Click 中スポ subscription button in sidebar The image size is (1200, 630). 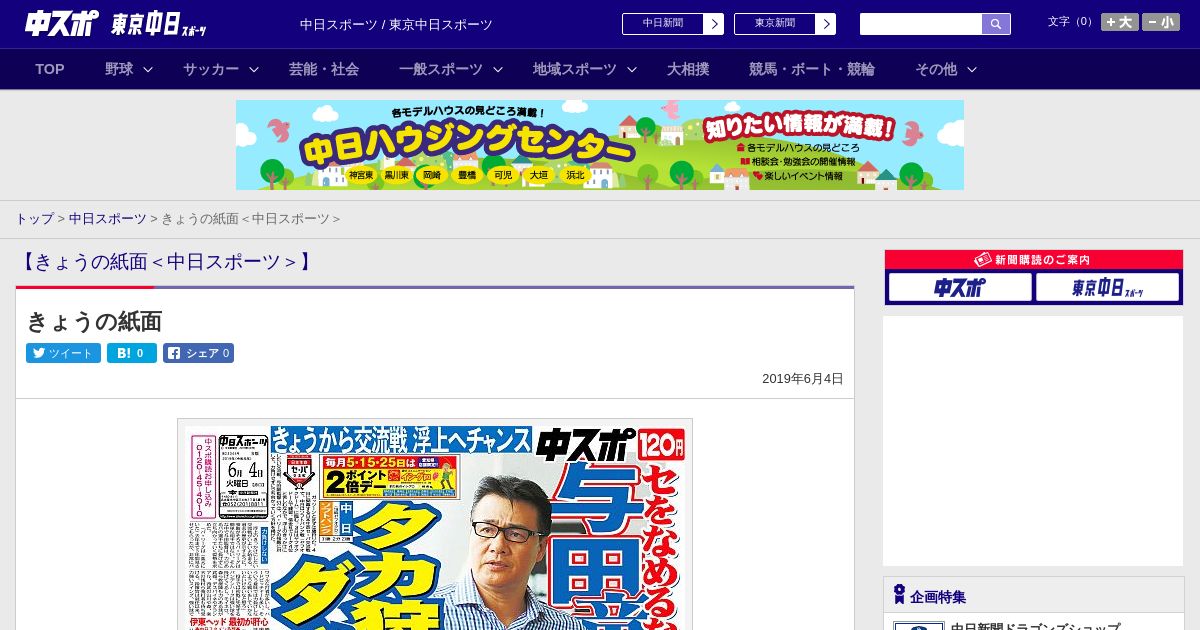pyautogui.click(x=960, y=287)
